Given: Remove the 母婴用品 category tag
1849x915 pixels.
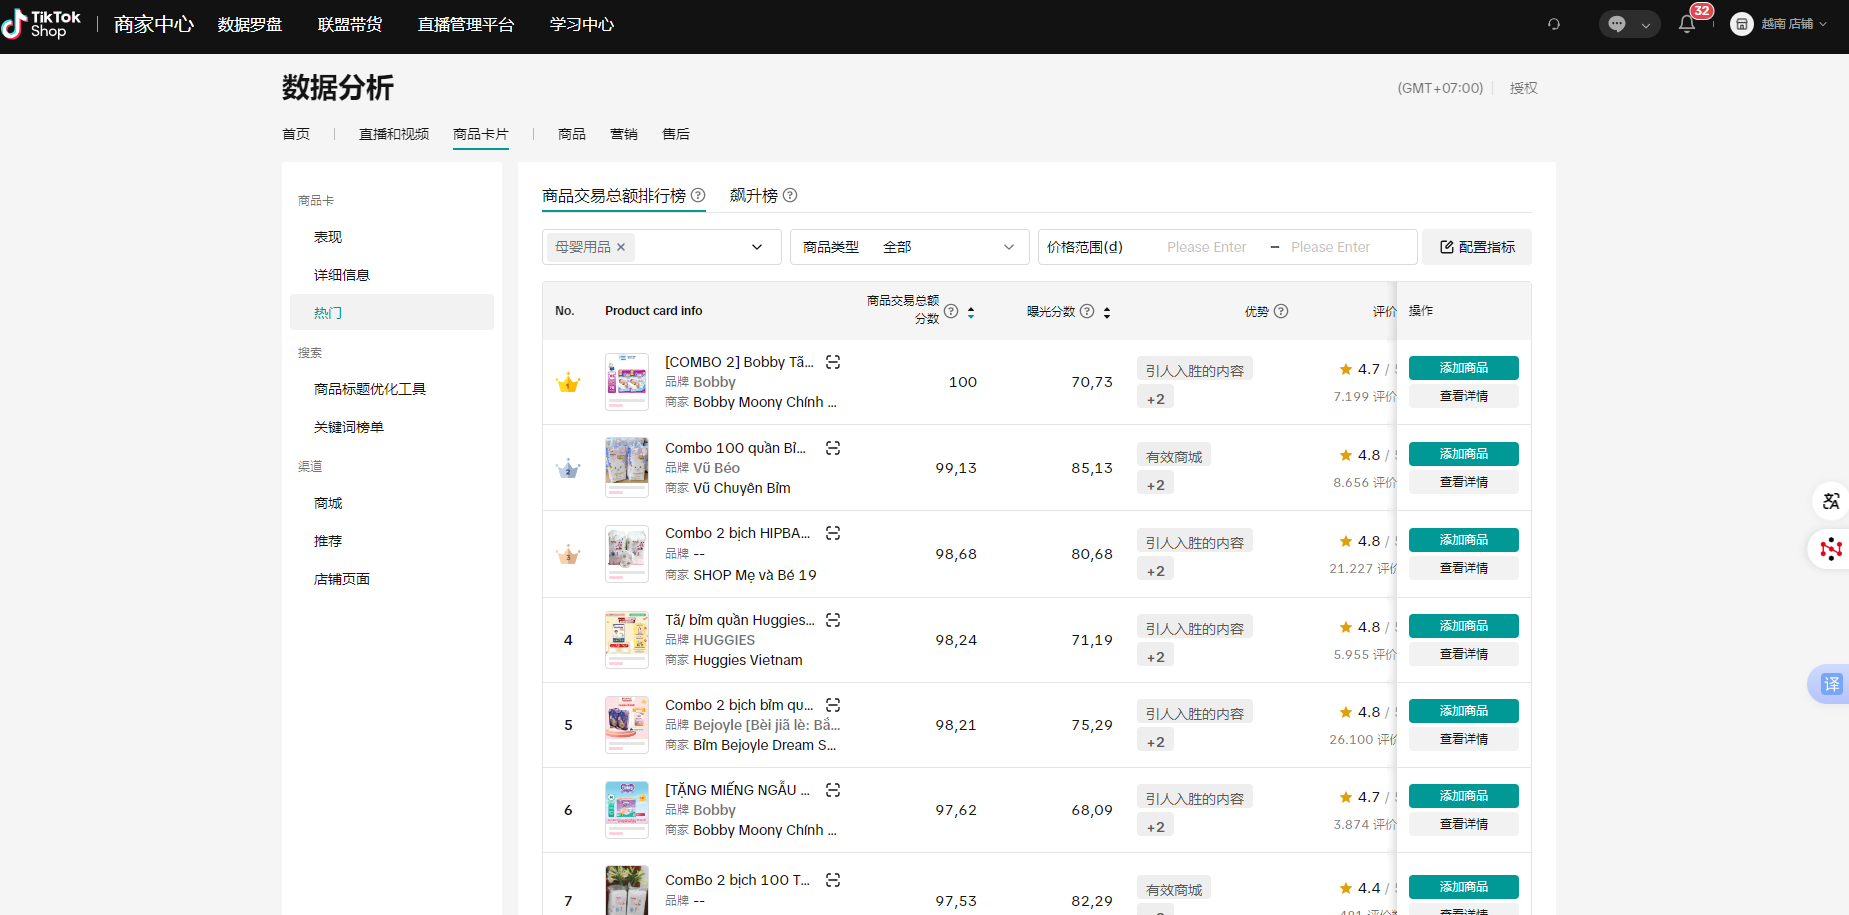Looking at the screenshot, I should pos(621,247).
